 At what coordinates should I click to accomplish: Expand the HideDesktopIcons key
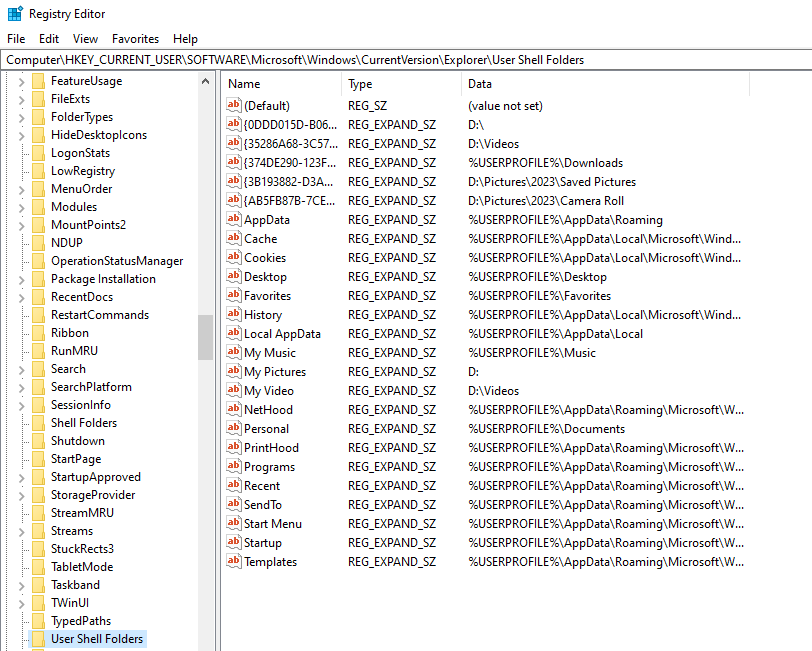click(21, 136)
